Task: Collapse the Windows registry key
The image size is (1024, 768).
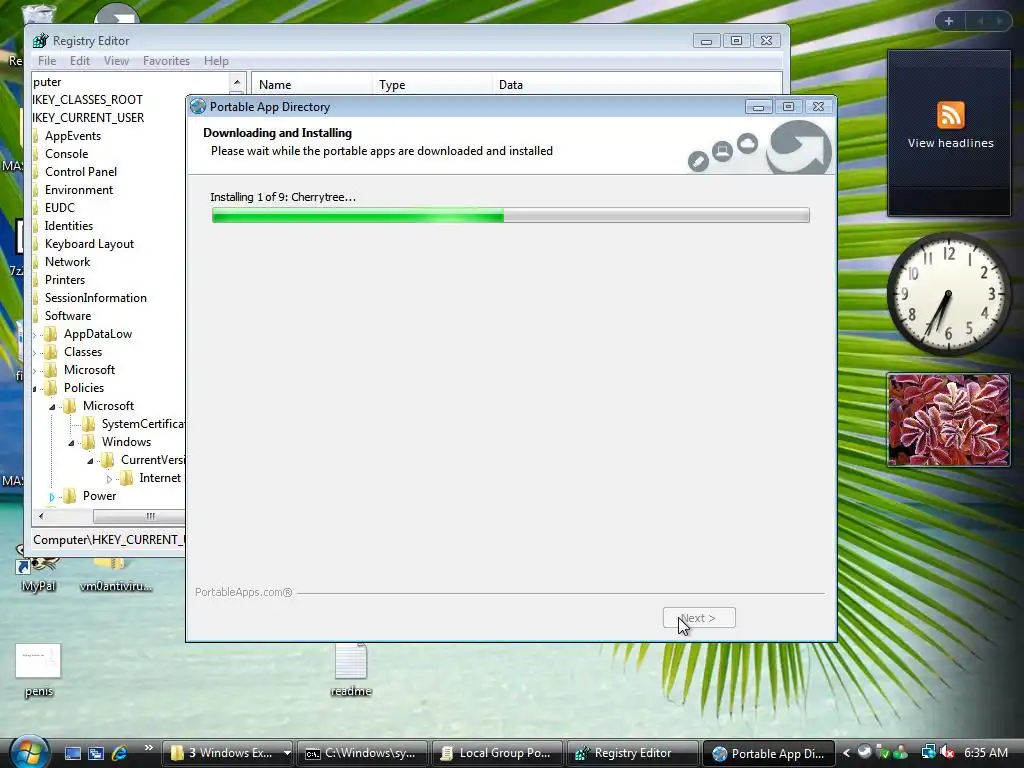Action: point(71,443)
